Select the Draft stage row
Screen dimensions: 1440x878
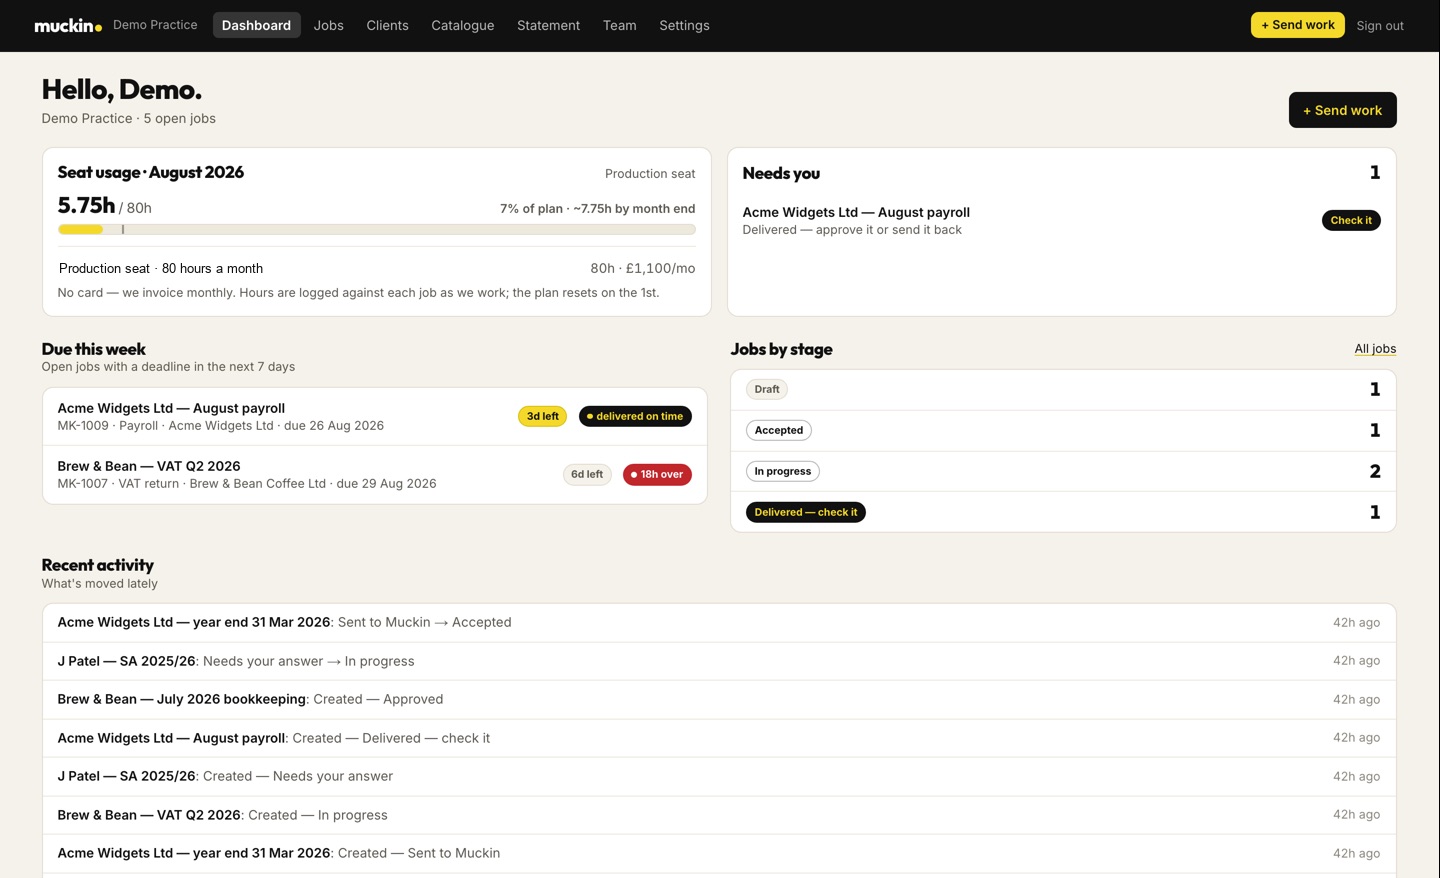[x=1063, y=390]
